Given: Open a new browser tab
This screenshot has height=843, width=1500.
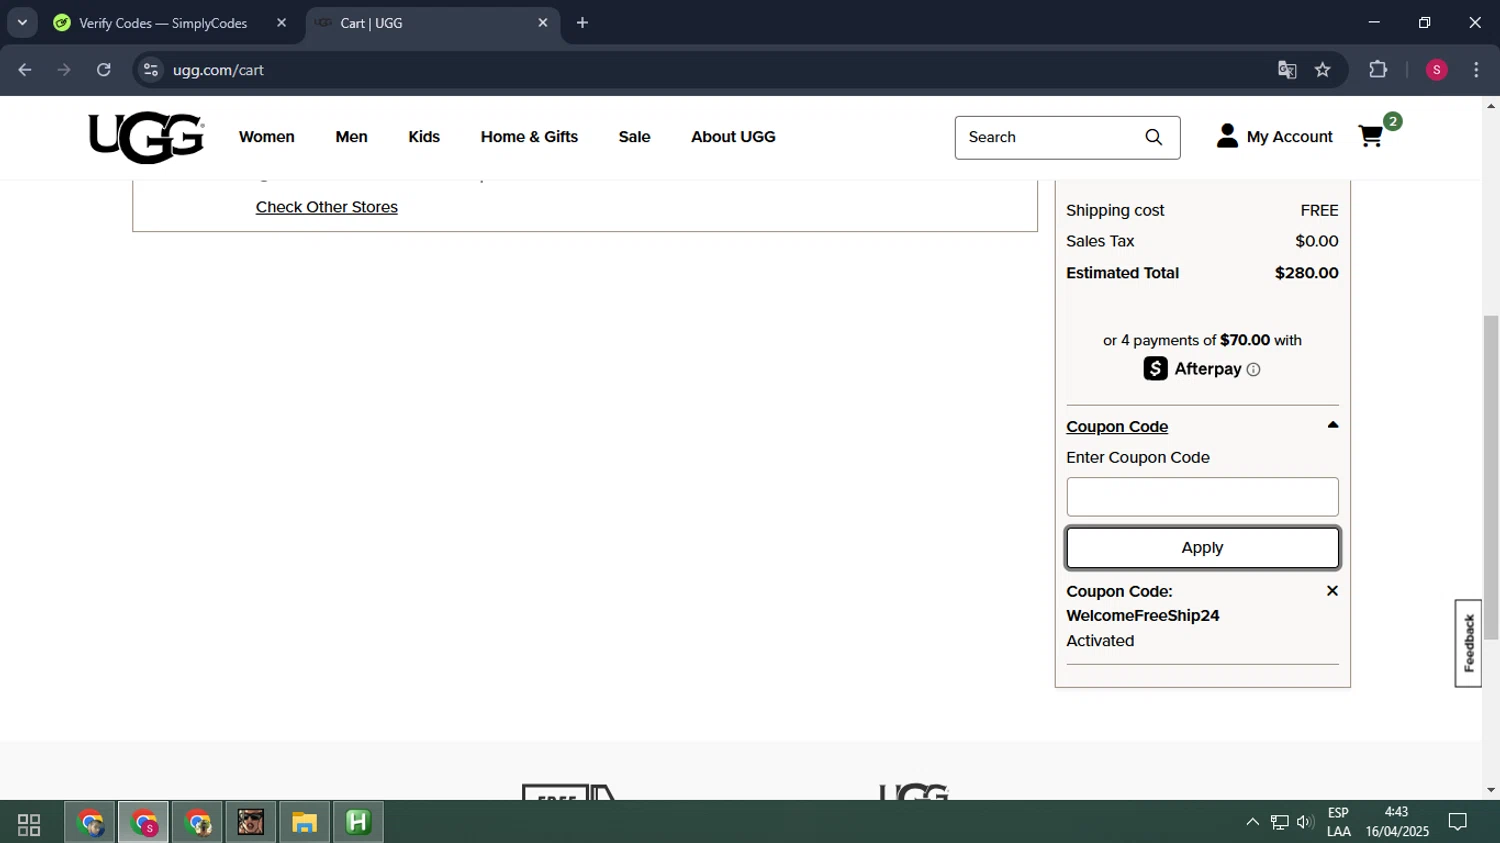Looking at the screenshot, I should click(x=582, y=22).
